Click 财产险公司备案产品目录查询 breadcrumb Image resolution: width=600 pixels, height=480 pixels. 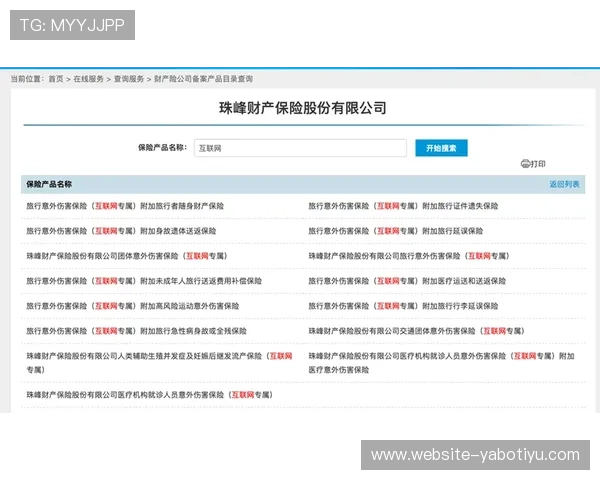tap(203, 79)
